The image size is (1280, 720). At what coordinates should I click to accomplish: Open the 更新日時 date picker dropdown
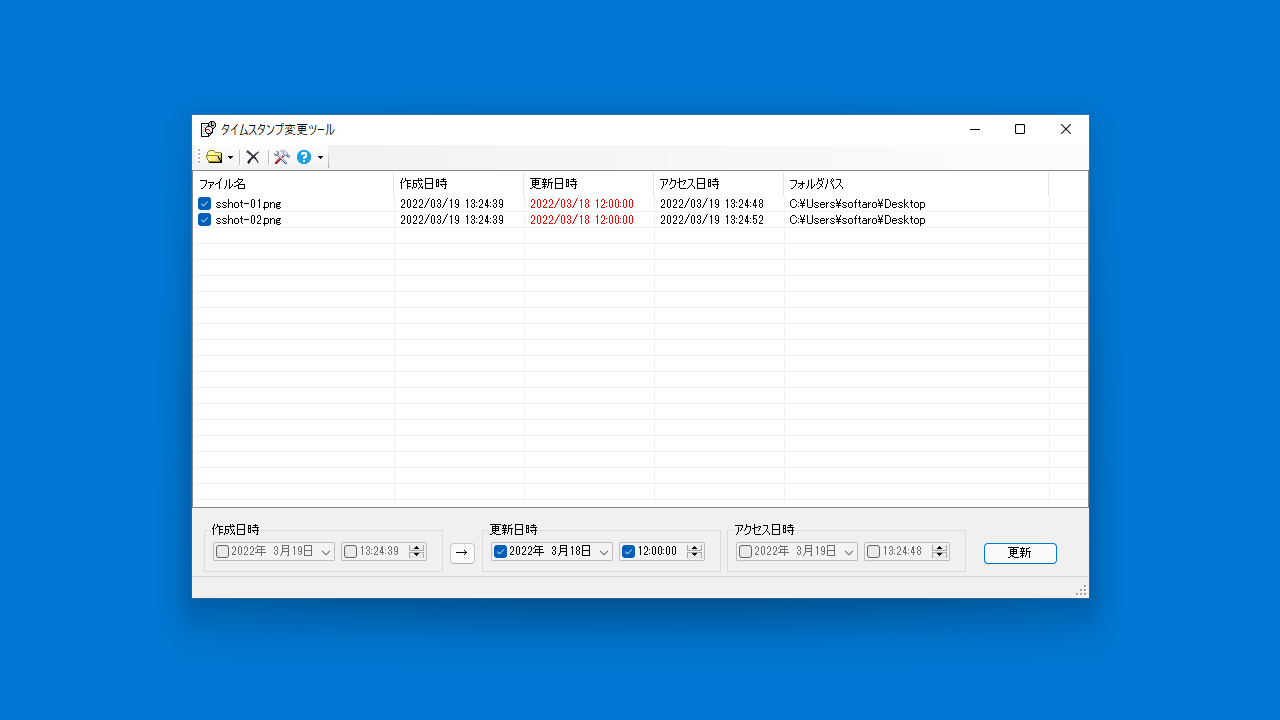[604, 552]
